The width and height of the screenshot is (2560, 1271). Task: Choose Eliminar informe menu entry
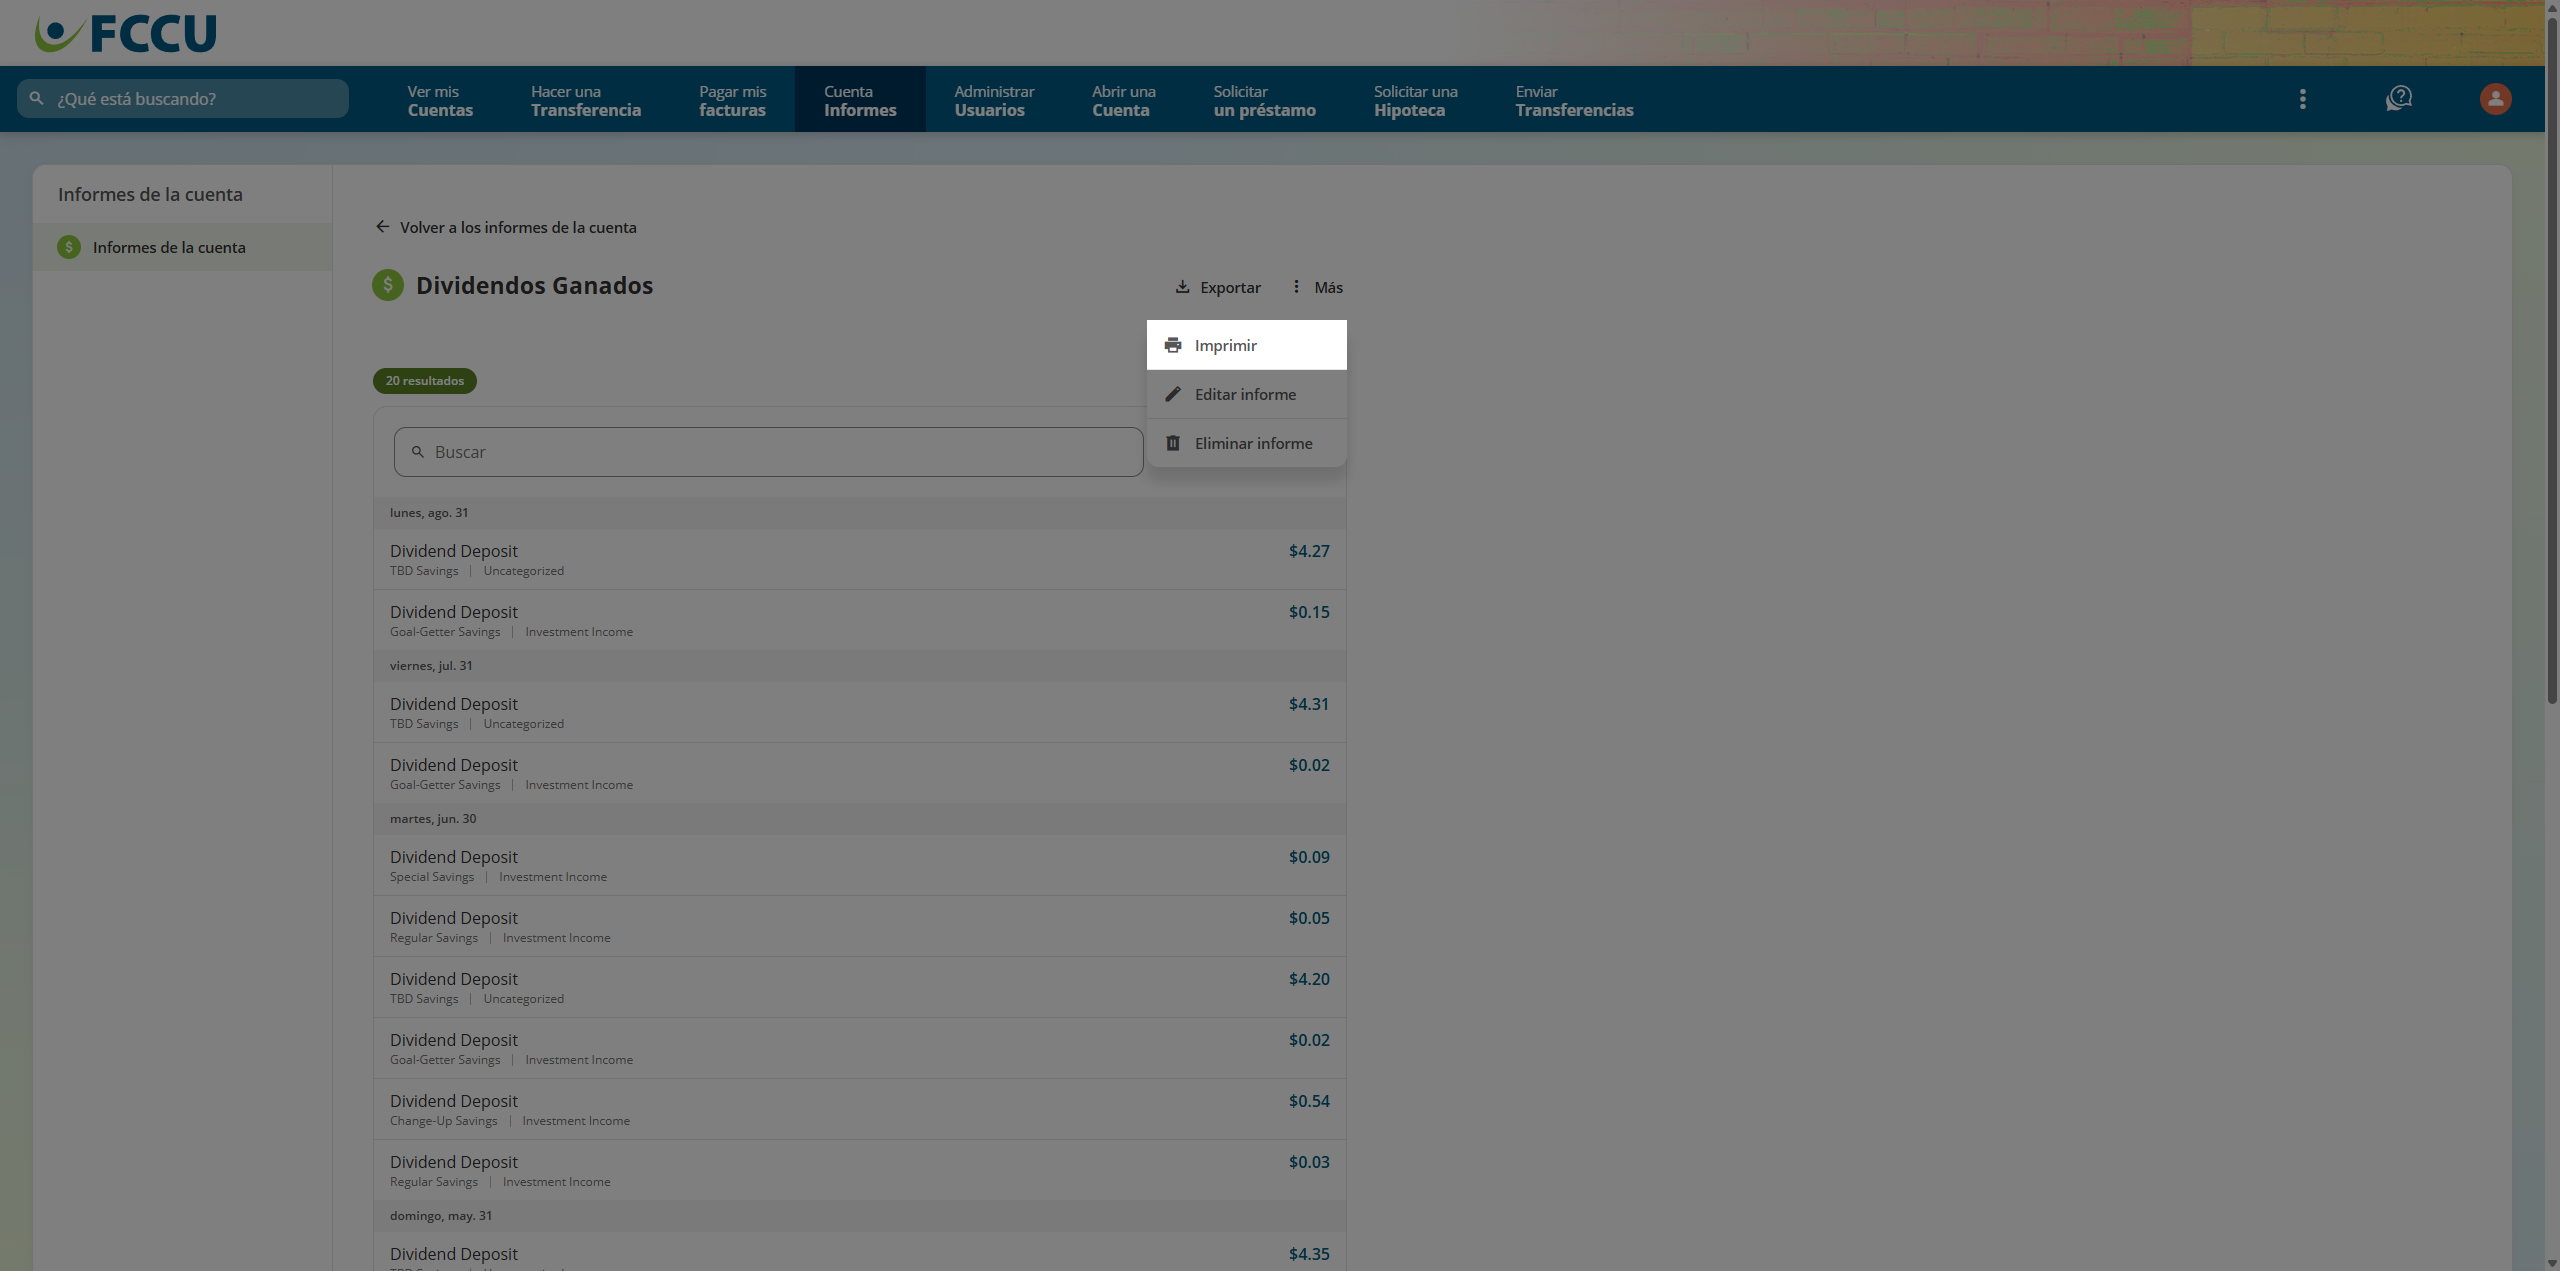pyautogui.click(x=1246, y=443)
